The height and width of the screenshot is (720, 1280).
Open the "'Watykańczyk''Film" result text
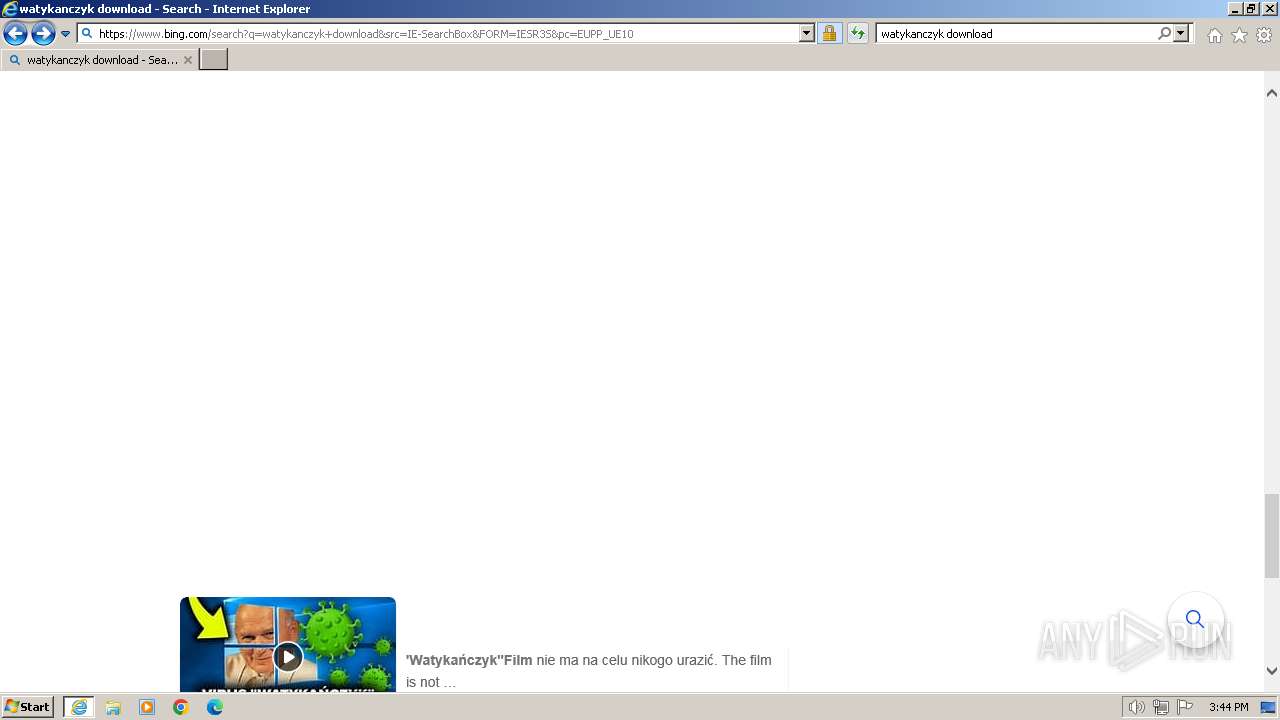pyautogui.click(x=469, y=660)
